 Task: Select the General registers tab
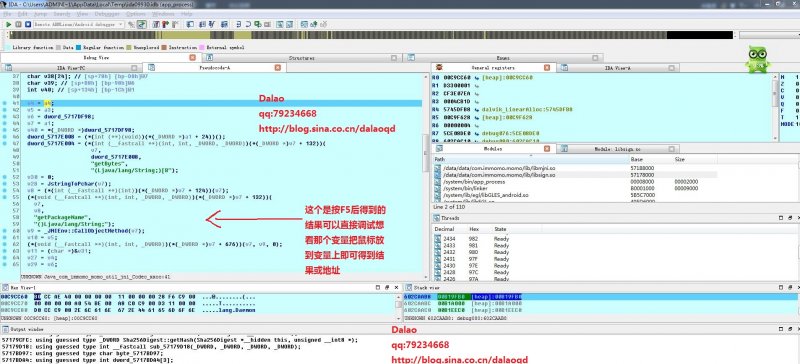492,67
